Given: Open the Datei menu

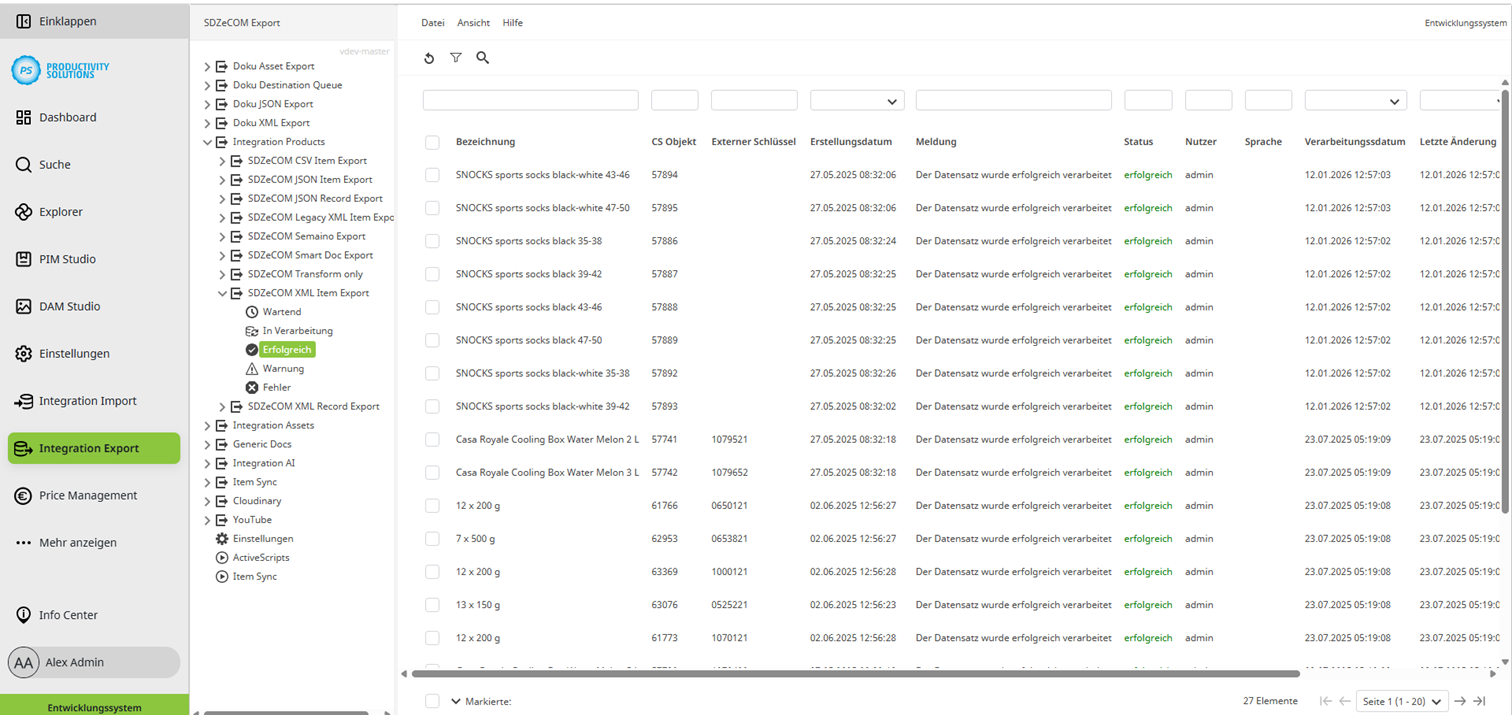Looking at the screenshot, I should 432,22.
